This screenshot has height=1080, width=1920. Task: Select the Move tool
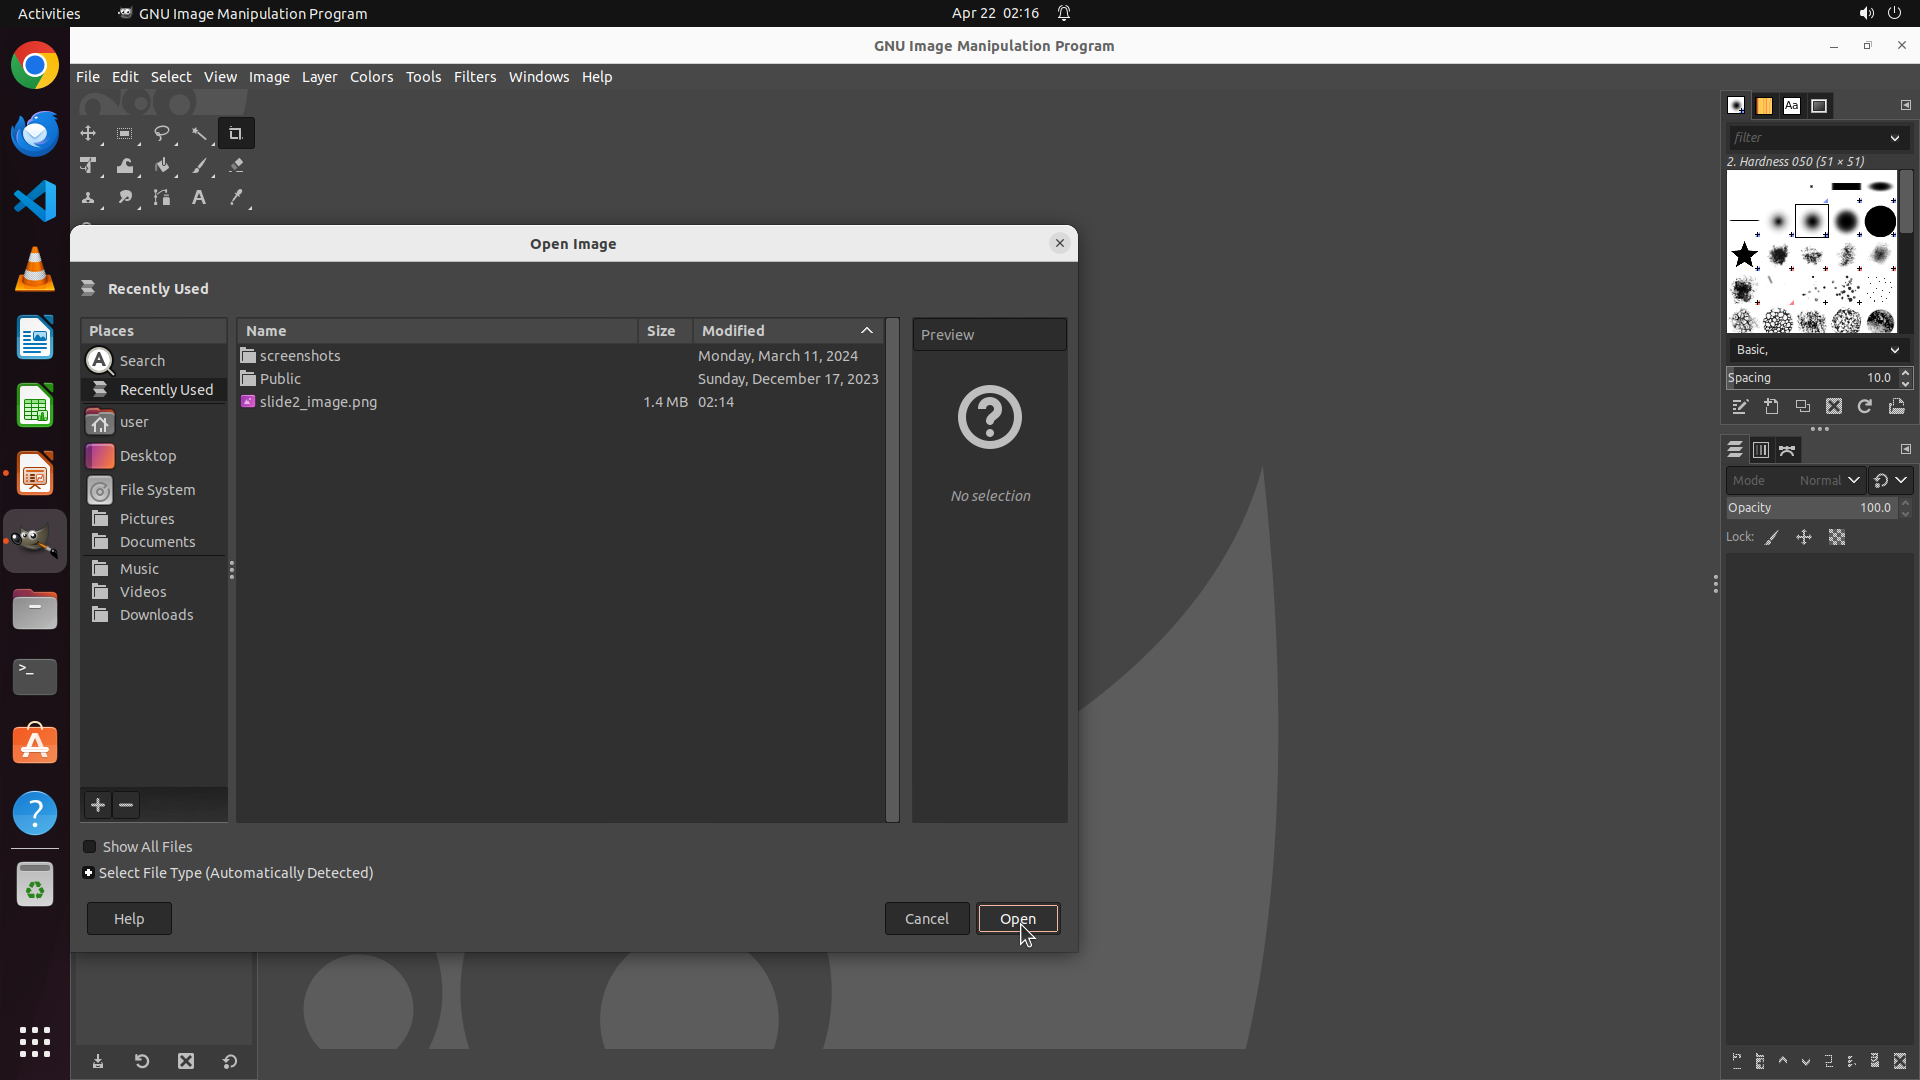tap(88, 133)
